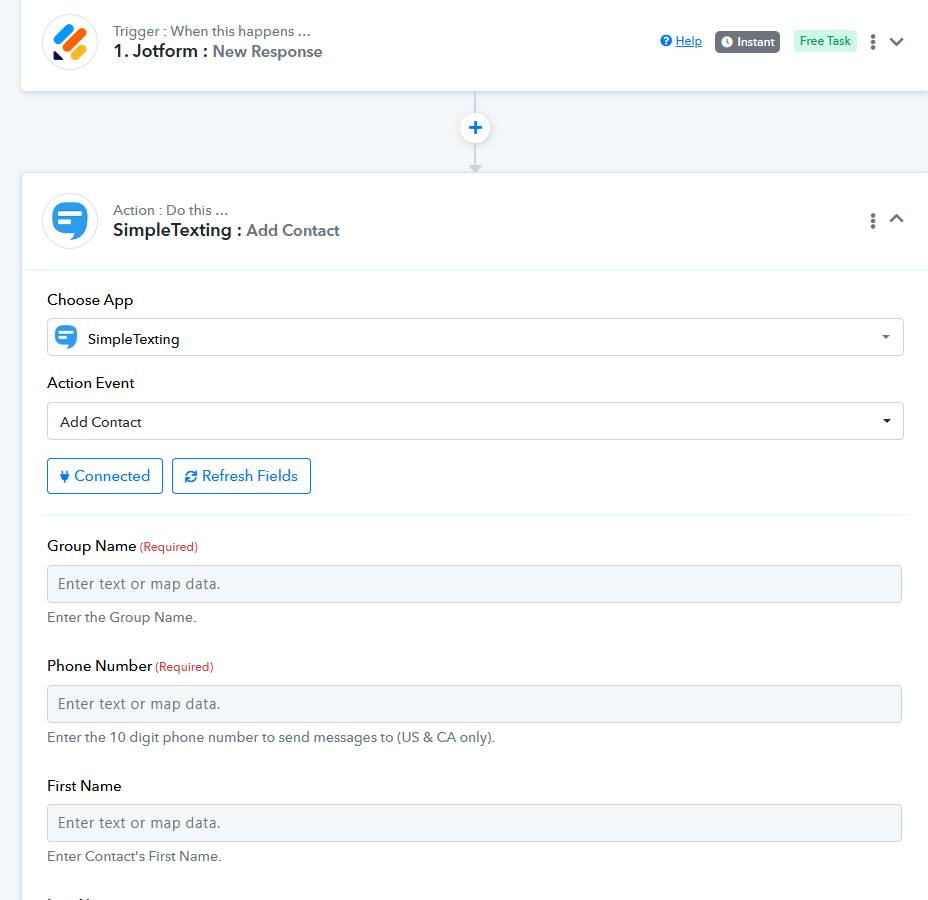Open the Help link
Viewport: 928px width, 900px height.
688,41
